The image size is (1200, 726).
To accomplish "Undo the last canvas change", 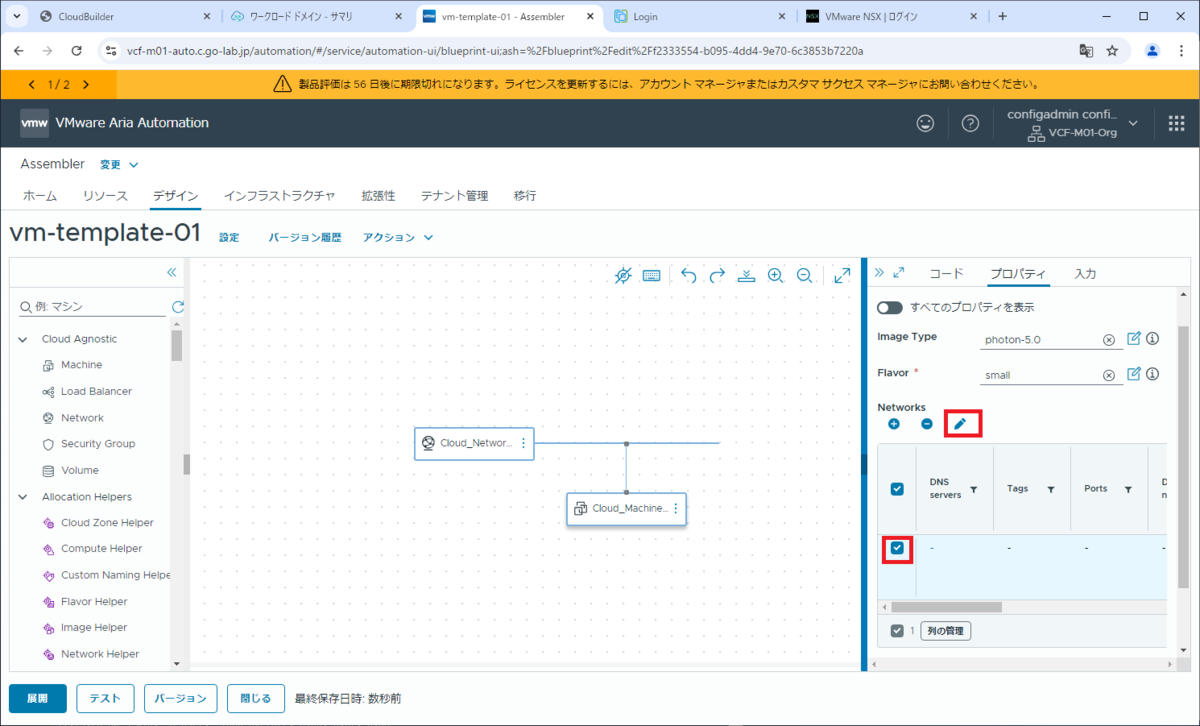I will click(688, 275).
